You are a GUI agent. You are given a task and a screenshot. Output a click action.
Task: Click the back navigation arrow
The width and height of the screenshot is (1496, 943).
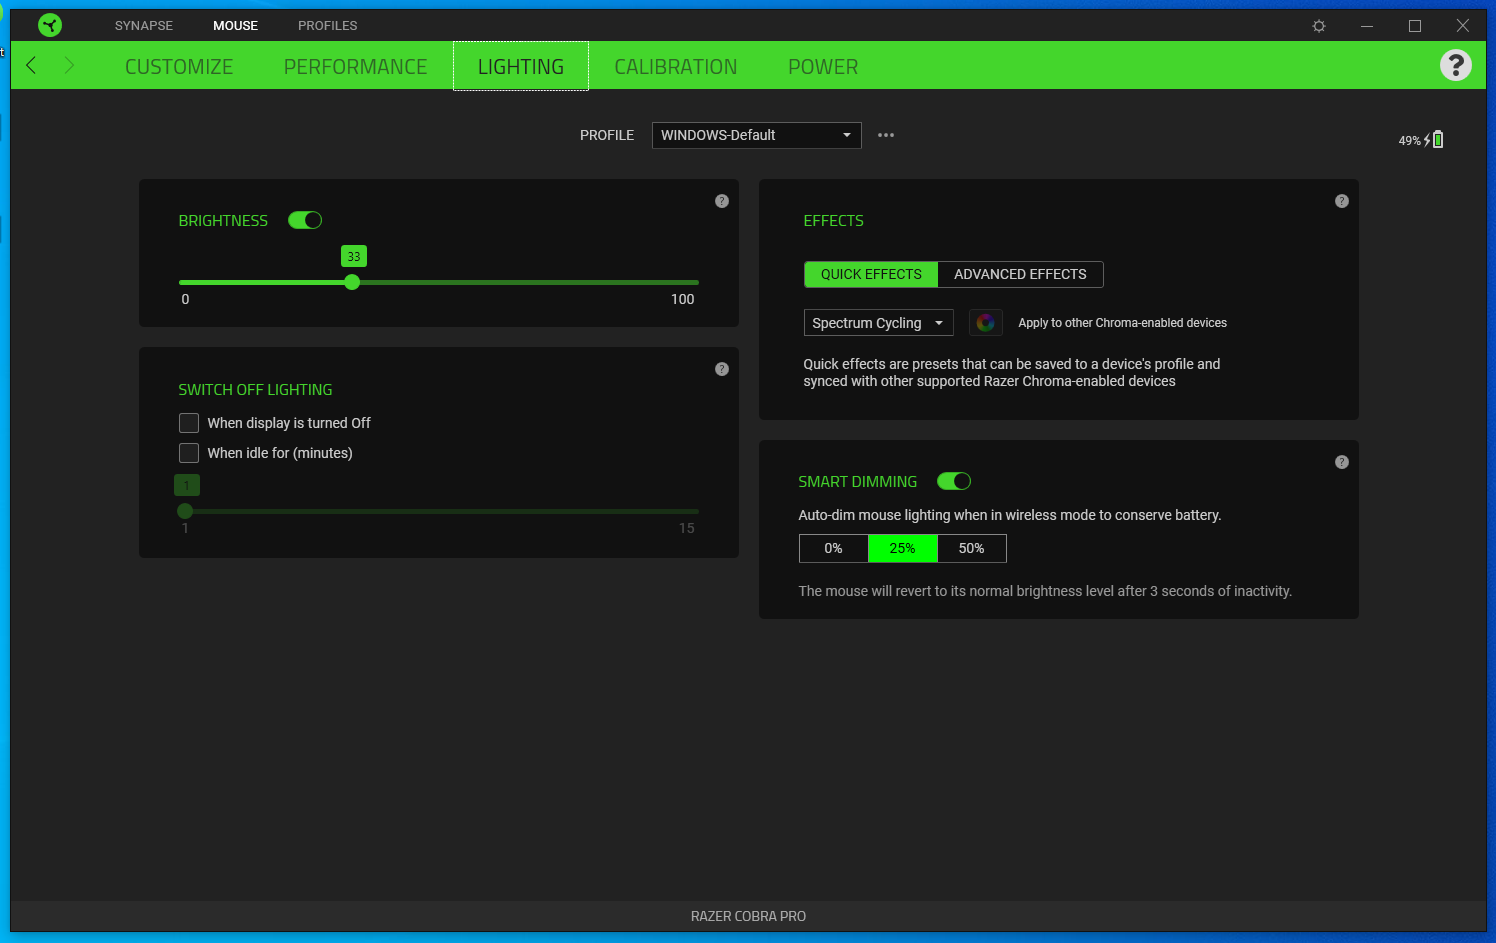coord(31,65)
